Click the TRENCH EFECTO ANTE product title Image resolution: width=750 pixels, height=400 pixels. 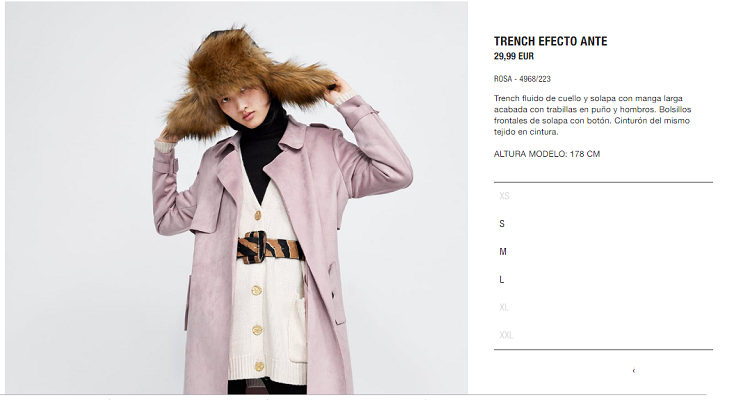[x=551, y=42]
